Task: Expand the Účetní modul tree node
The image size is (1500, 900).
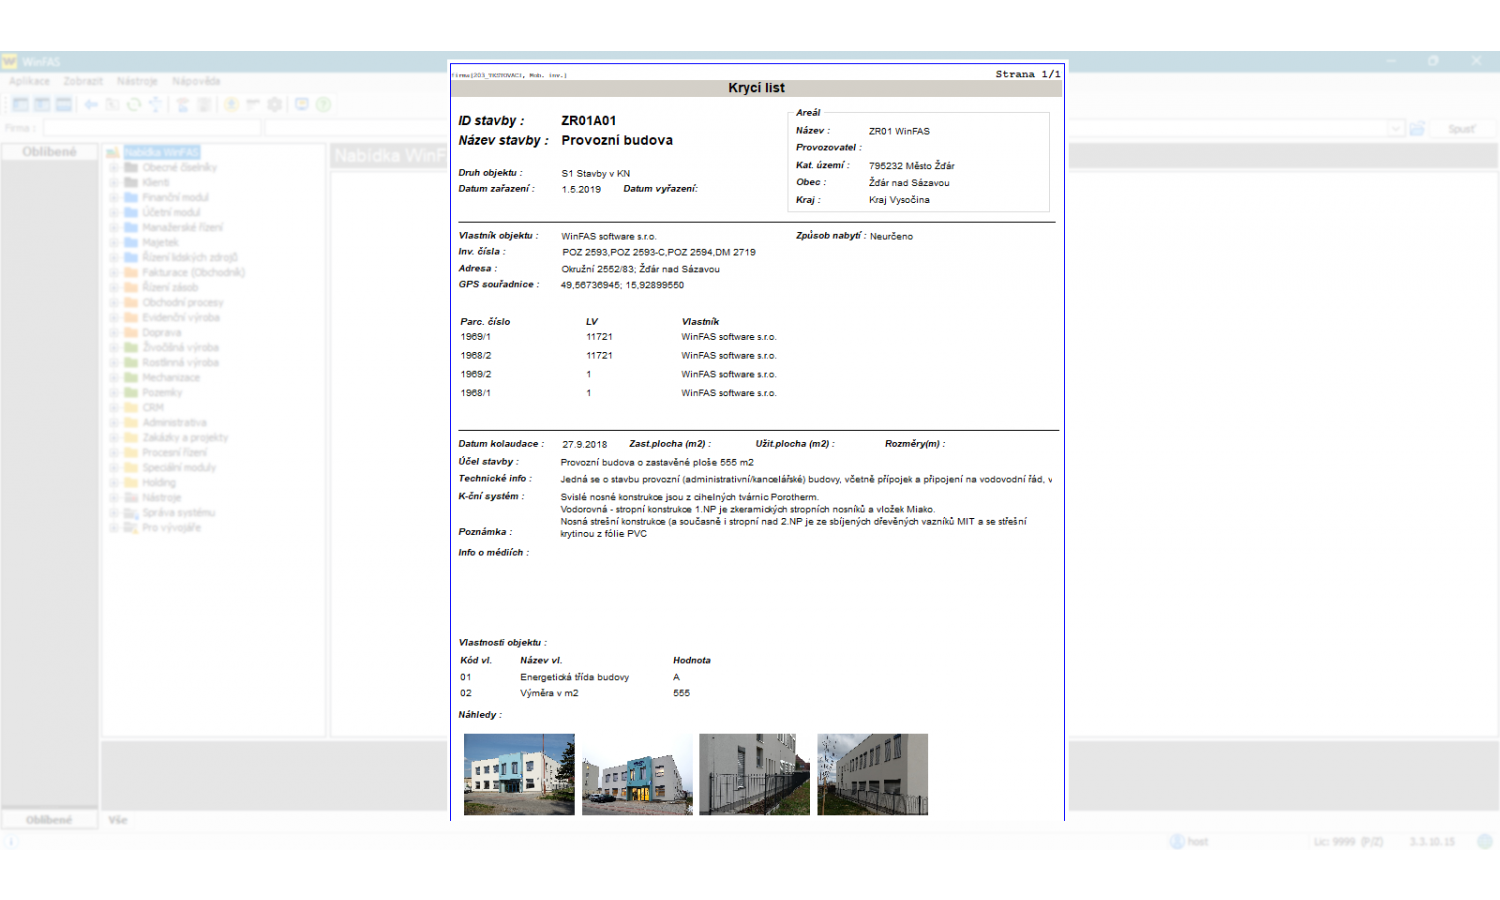Action: tap(114, 213)
